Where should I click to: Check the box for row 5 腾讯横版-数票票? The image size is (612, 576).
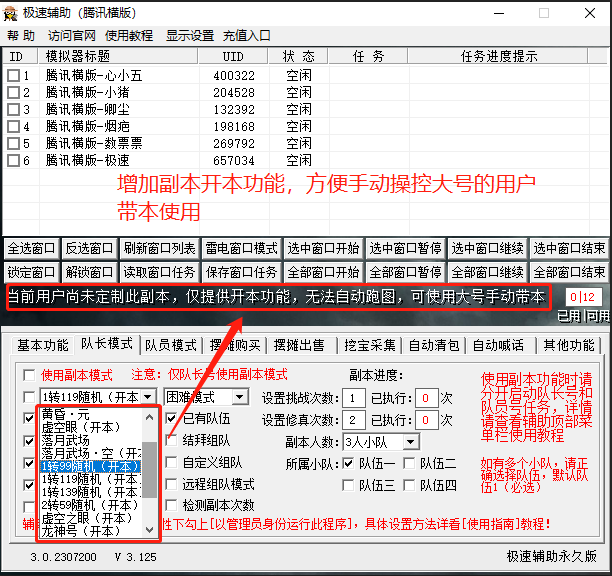point(14,143)
